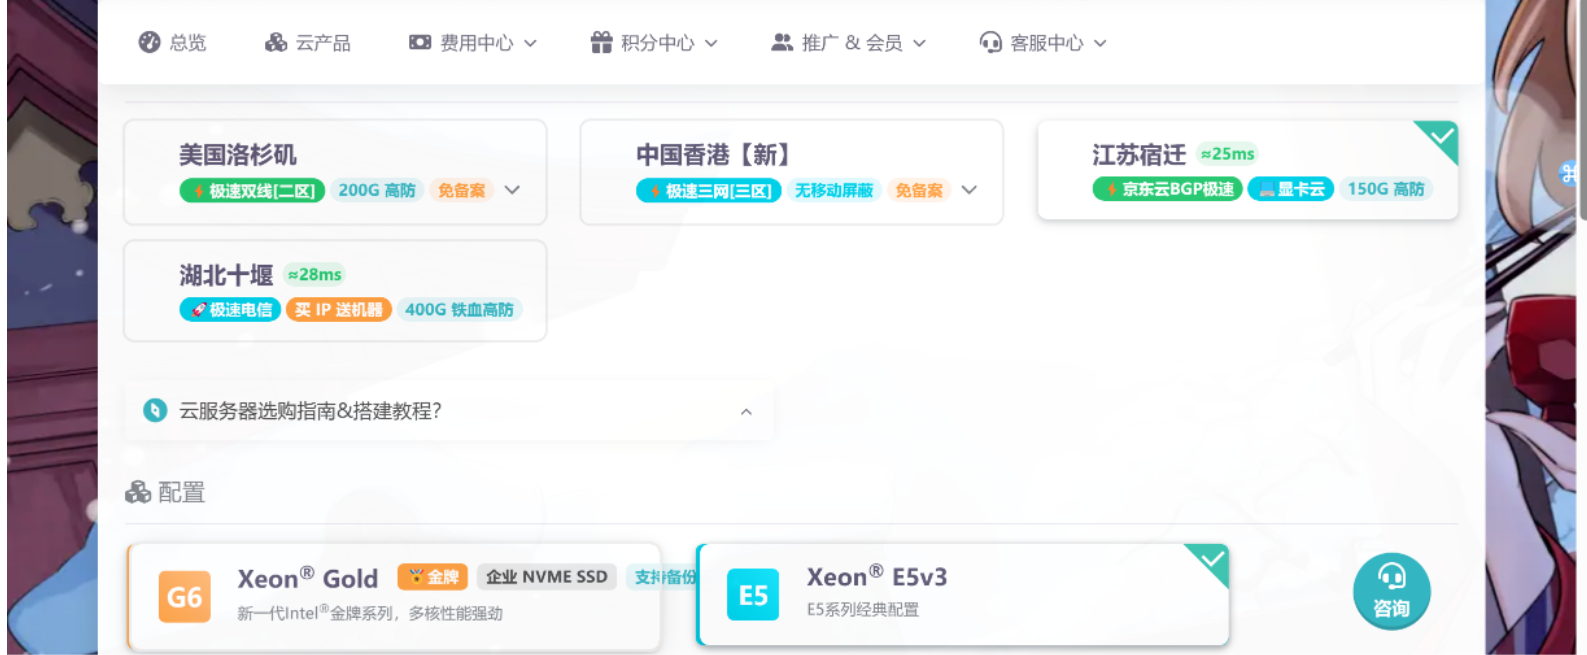1587x655 pixels.
Task: Click the 总览 dashboard icon
Action: click(x=149, y=42)
